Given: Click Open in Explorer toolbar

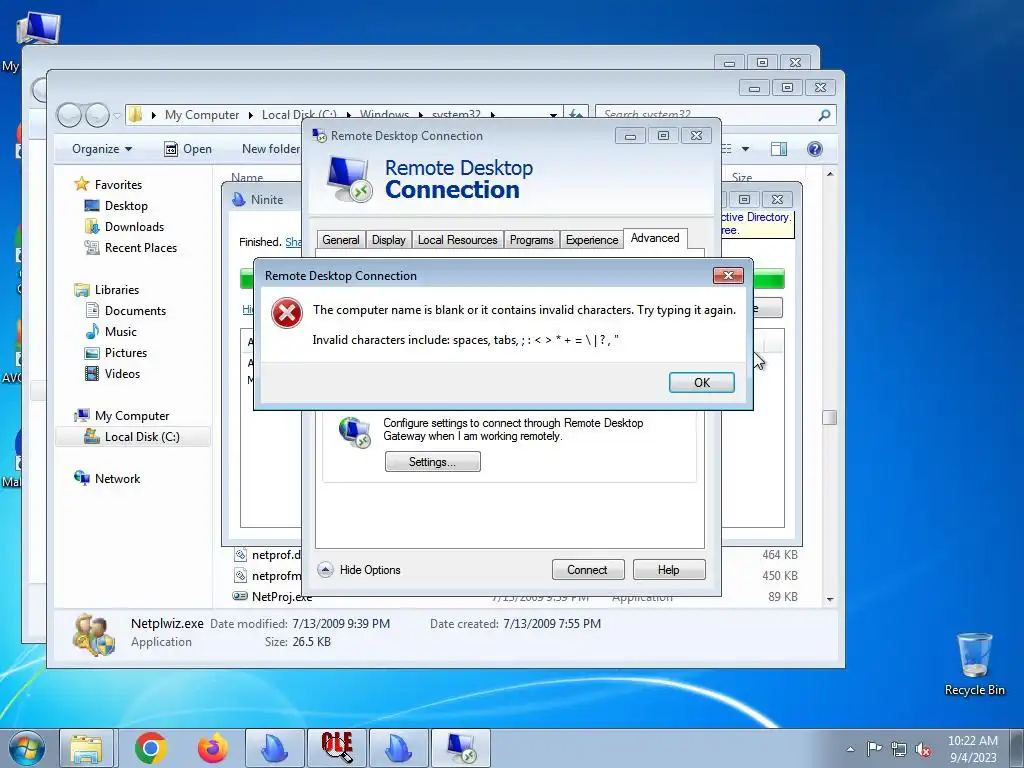Looking at the screenshot, I should pyautogui.click(x=188, y=149).
